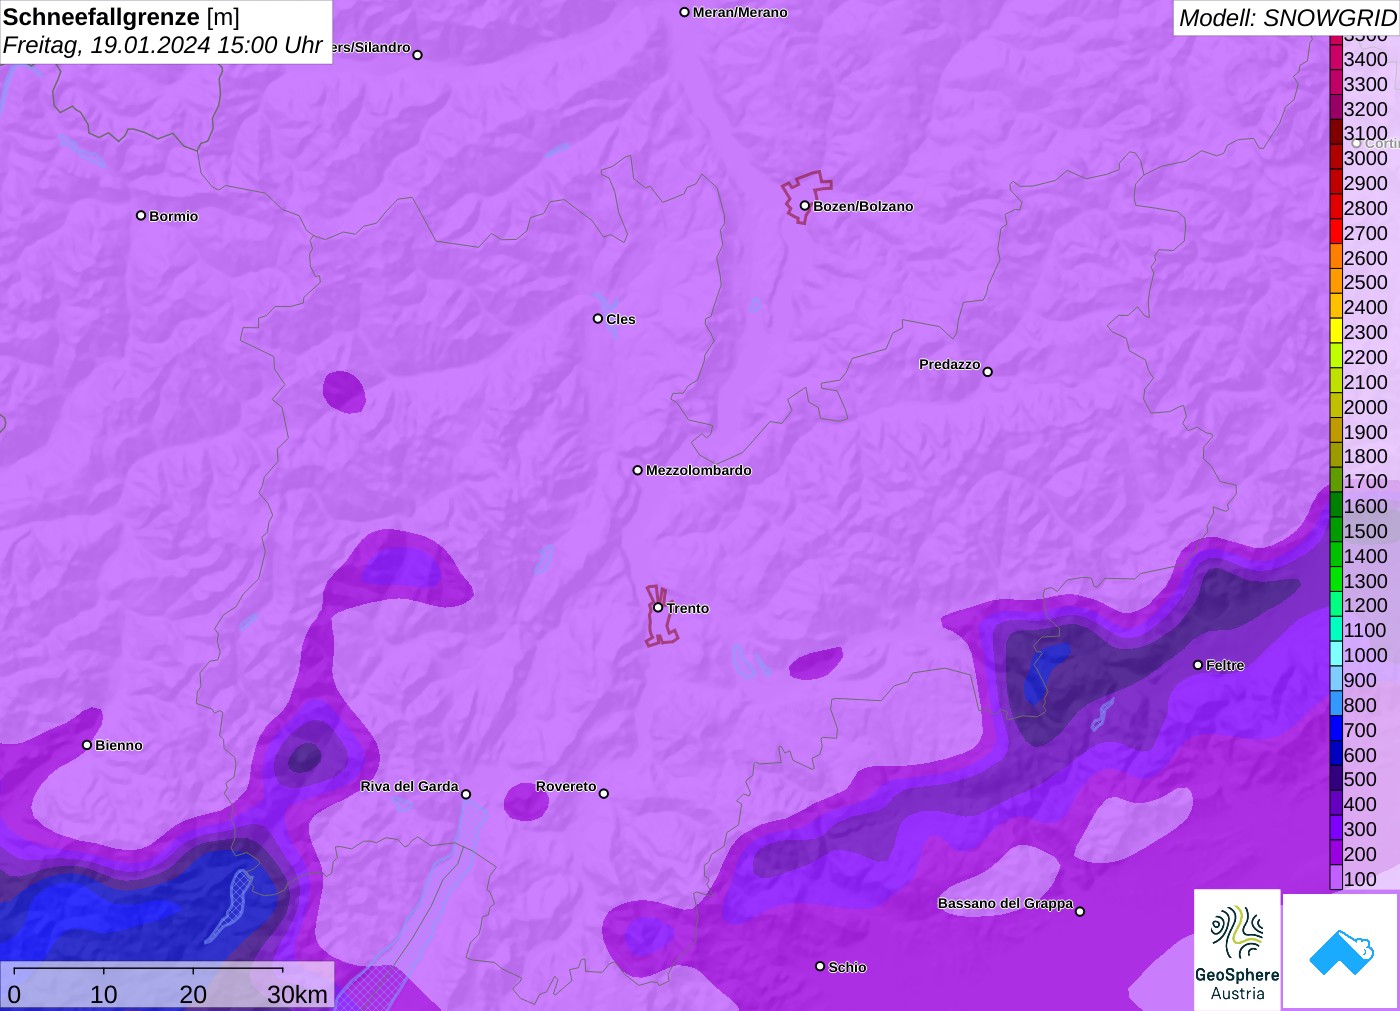Click the Bormio label text

point(174,216)
